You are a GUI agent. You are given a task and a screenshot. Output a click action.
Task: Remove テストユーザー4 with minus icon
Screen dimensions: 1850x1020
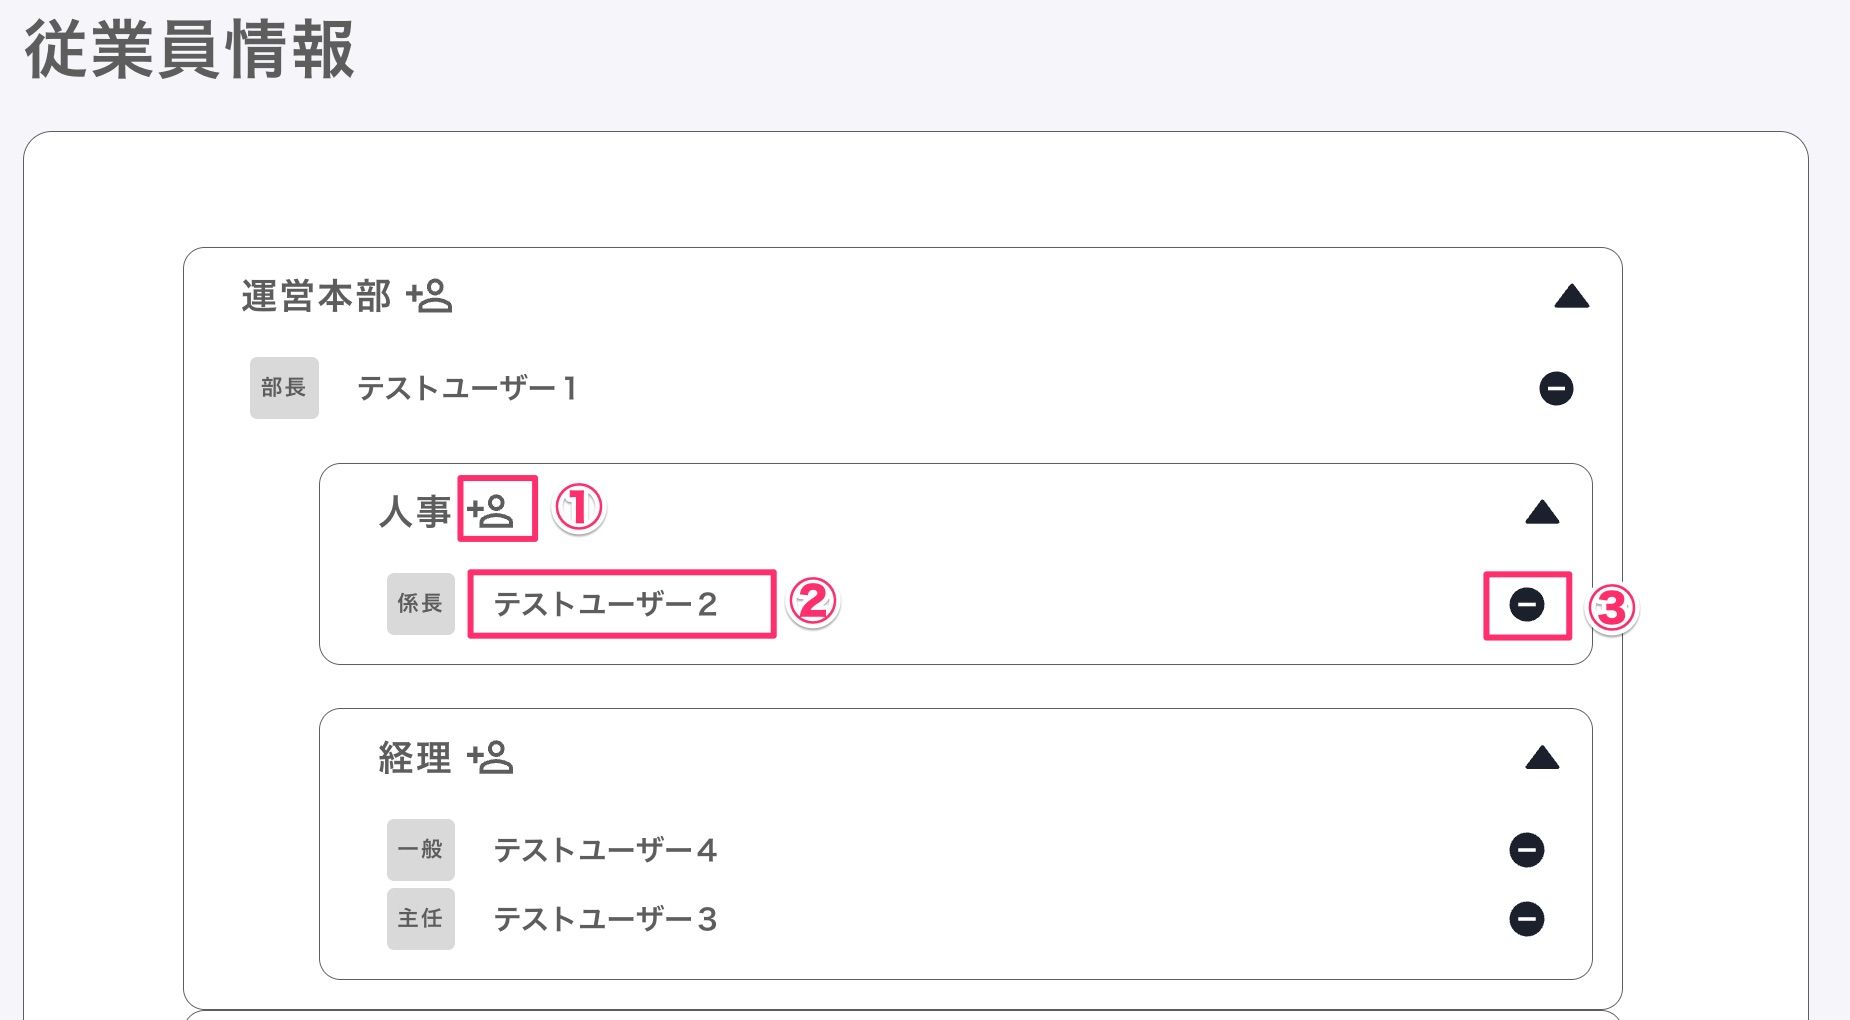(x=1527, y=850)
